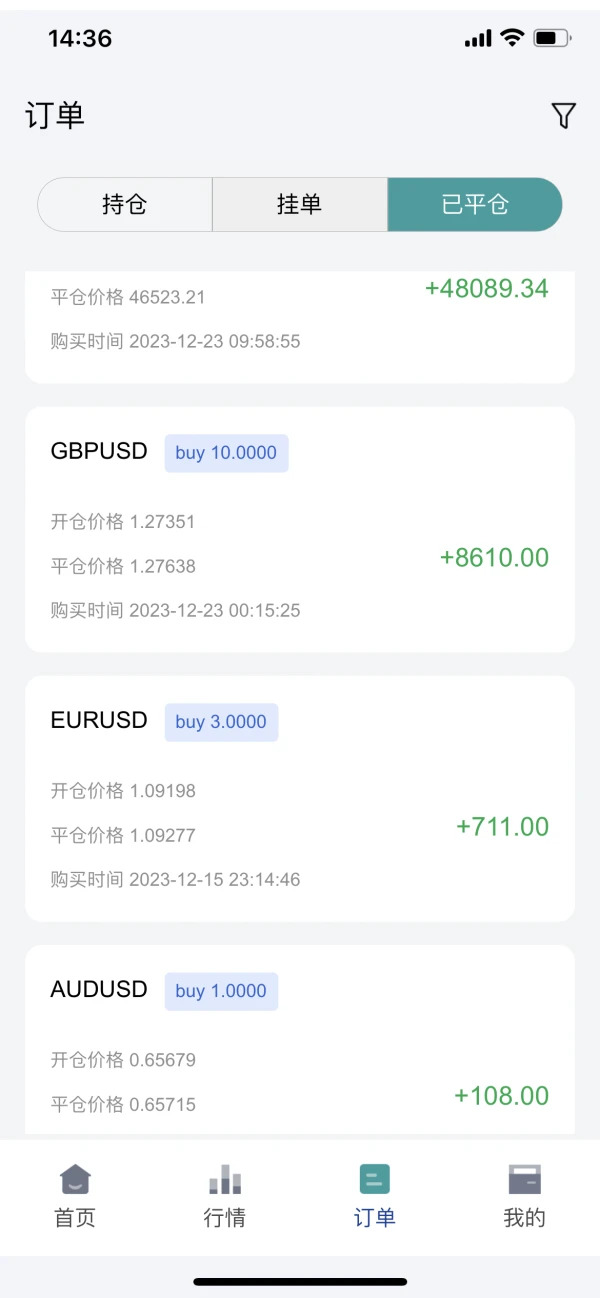Image resolution: width=600 pixels, height=1298 pixels.
Task: Tap the cellular signal bars icon
Action: point(478,39)
